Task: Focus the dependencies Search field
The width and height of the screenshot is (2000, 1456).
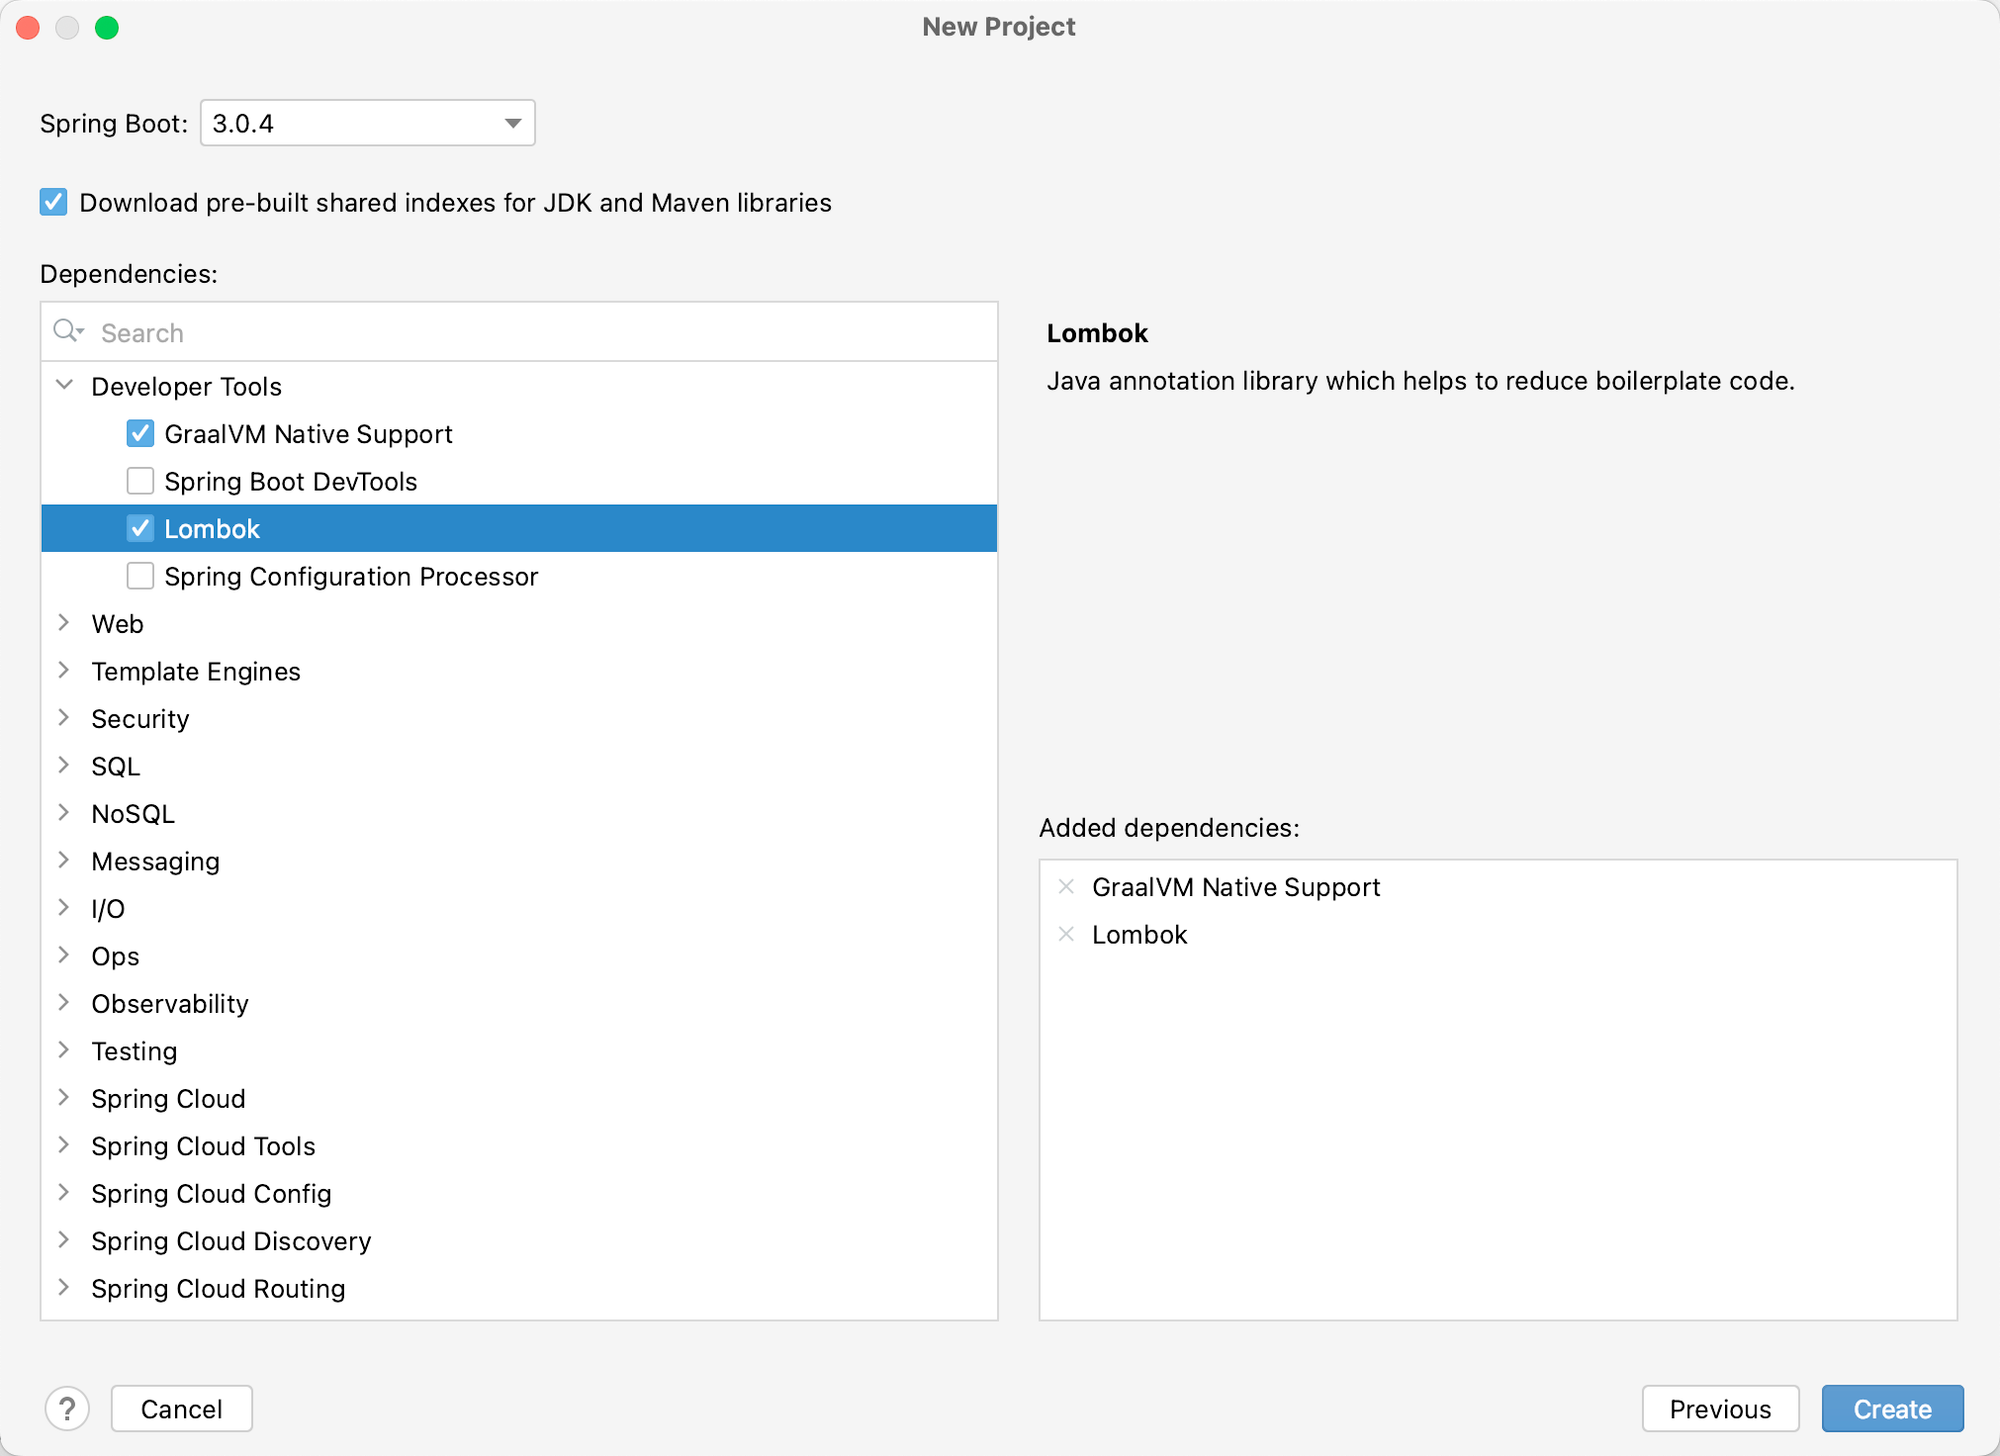Action: click(519, 332)
